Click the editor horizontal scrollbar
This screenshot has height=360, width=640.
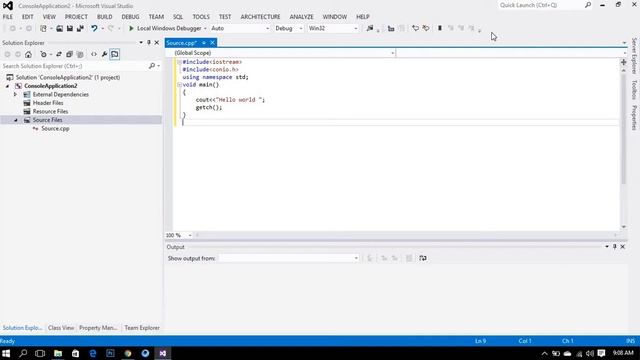coord(406,235)
